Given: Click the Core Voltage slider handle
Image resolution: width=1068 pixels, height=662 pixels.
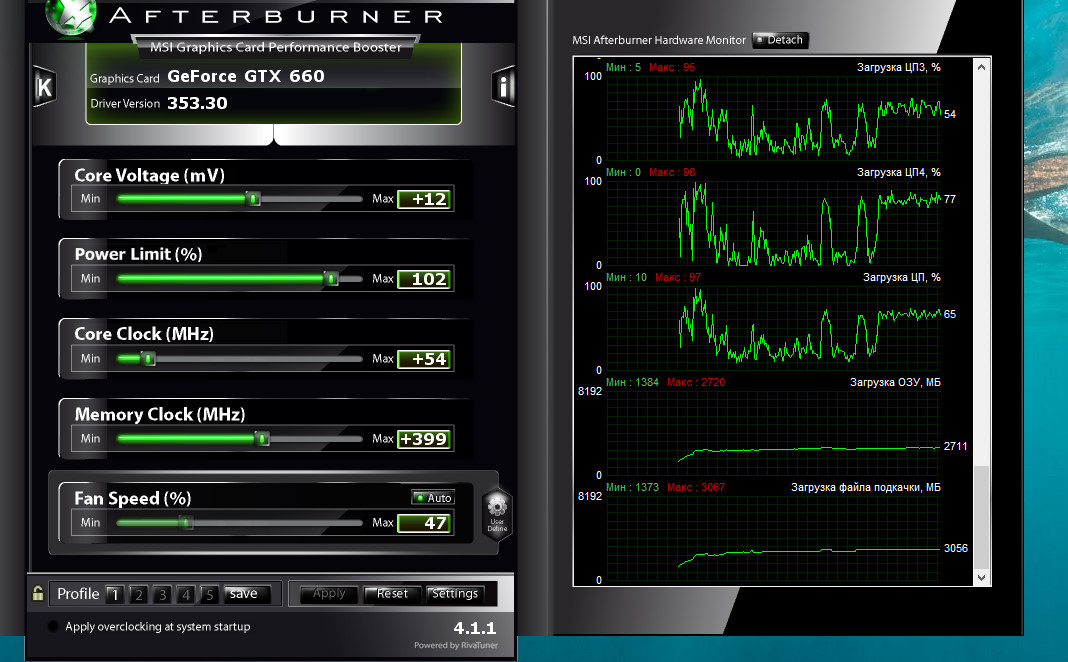Looking at the screenshot, I should (253, 199).
